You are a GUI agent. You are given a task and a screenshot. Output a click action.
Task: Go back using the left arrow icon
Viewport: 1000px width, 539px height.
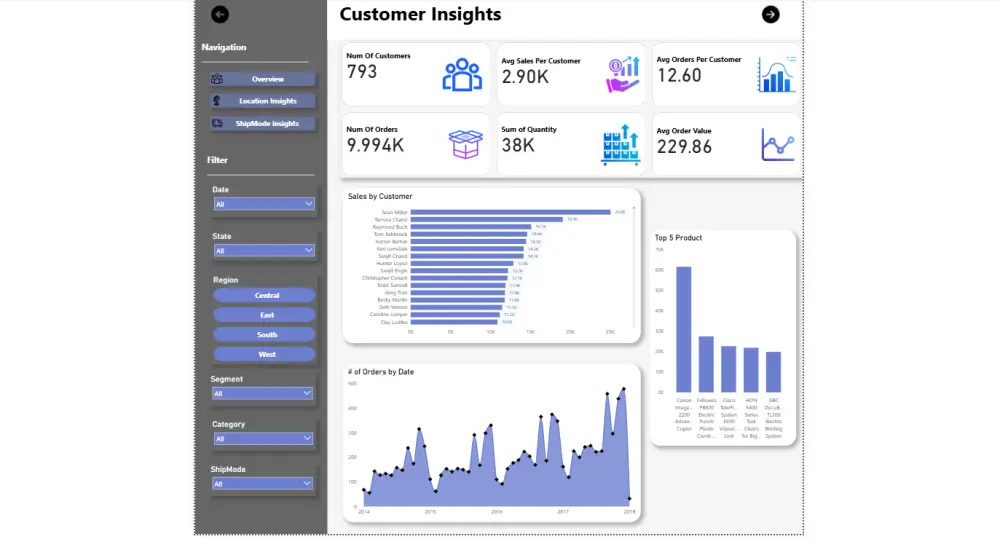click(220, 15)
